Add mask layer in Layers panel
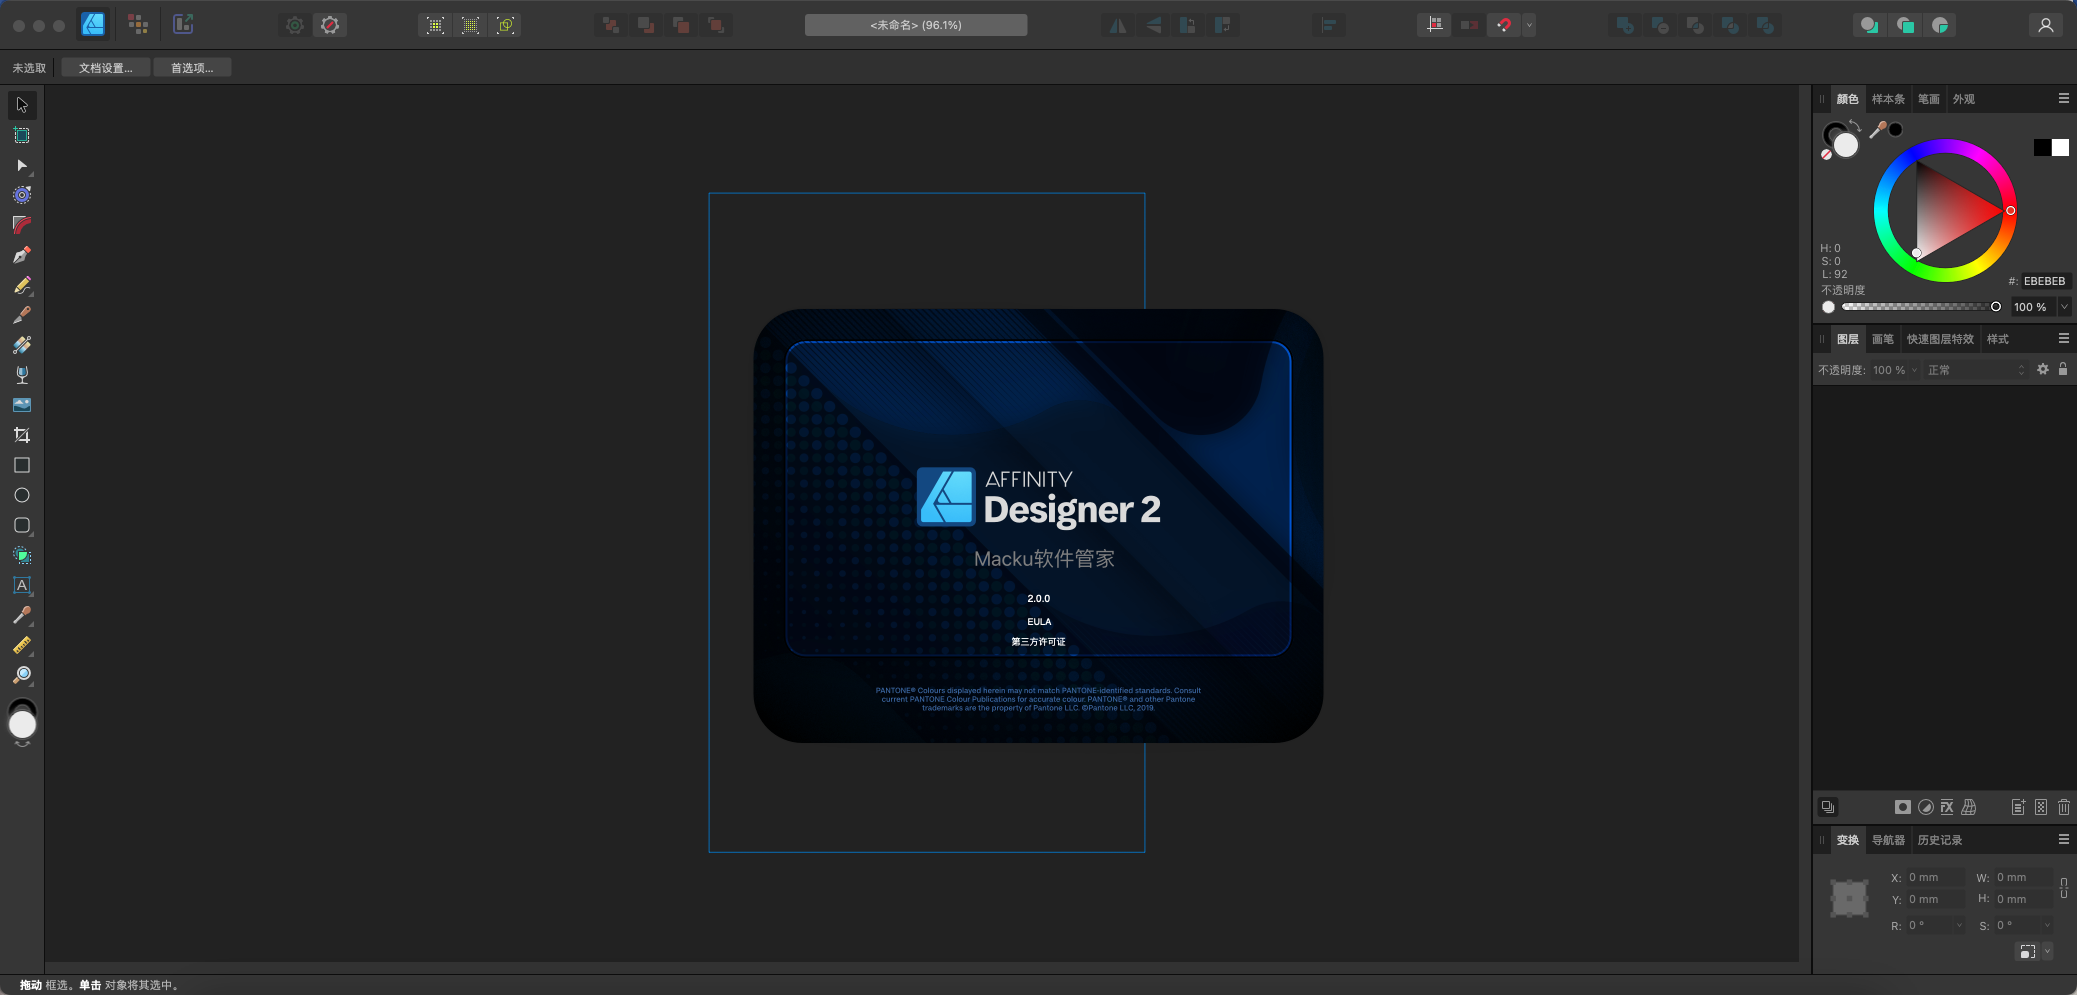 (1903, 807)
